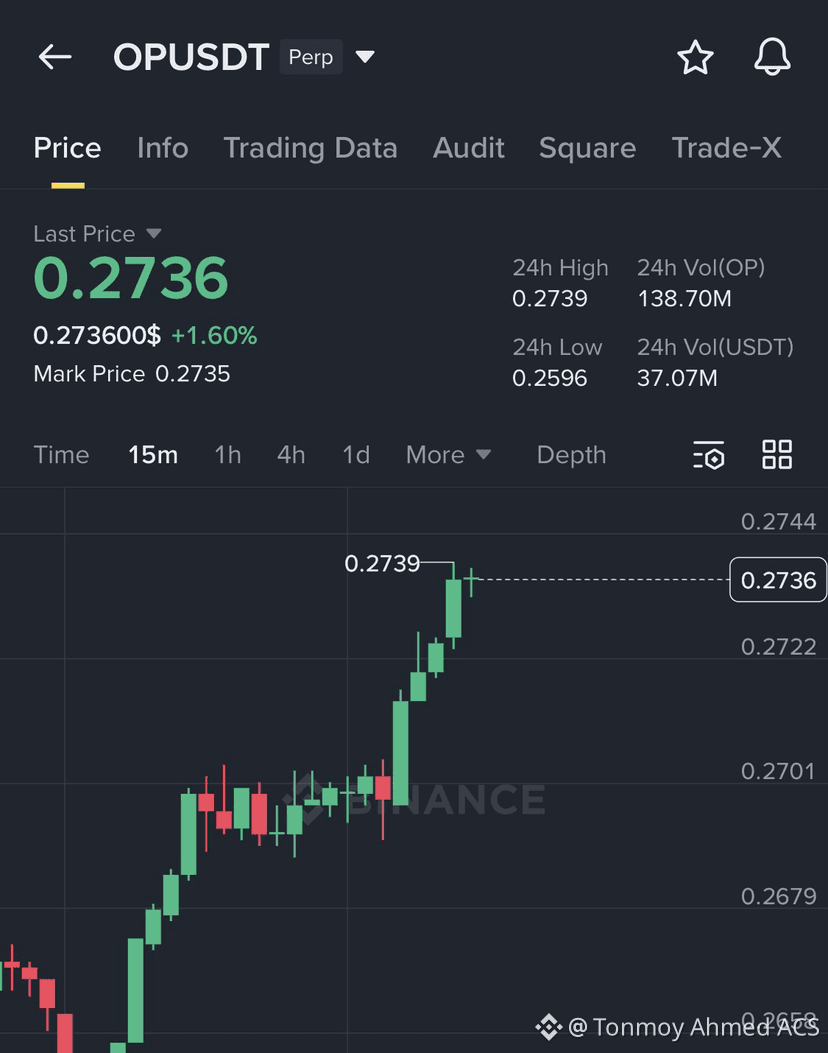Screen dimensions: 828x1053
Task: Tap the tallest green candle near 0.2701
Action: [401, 752]
